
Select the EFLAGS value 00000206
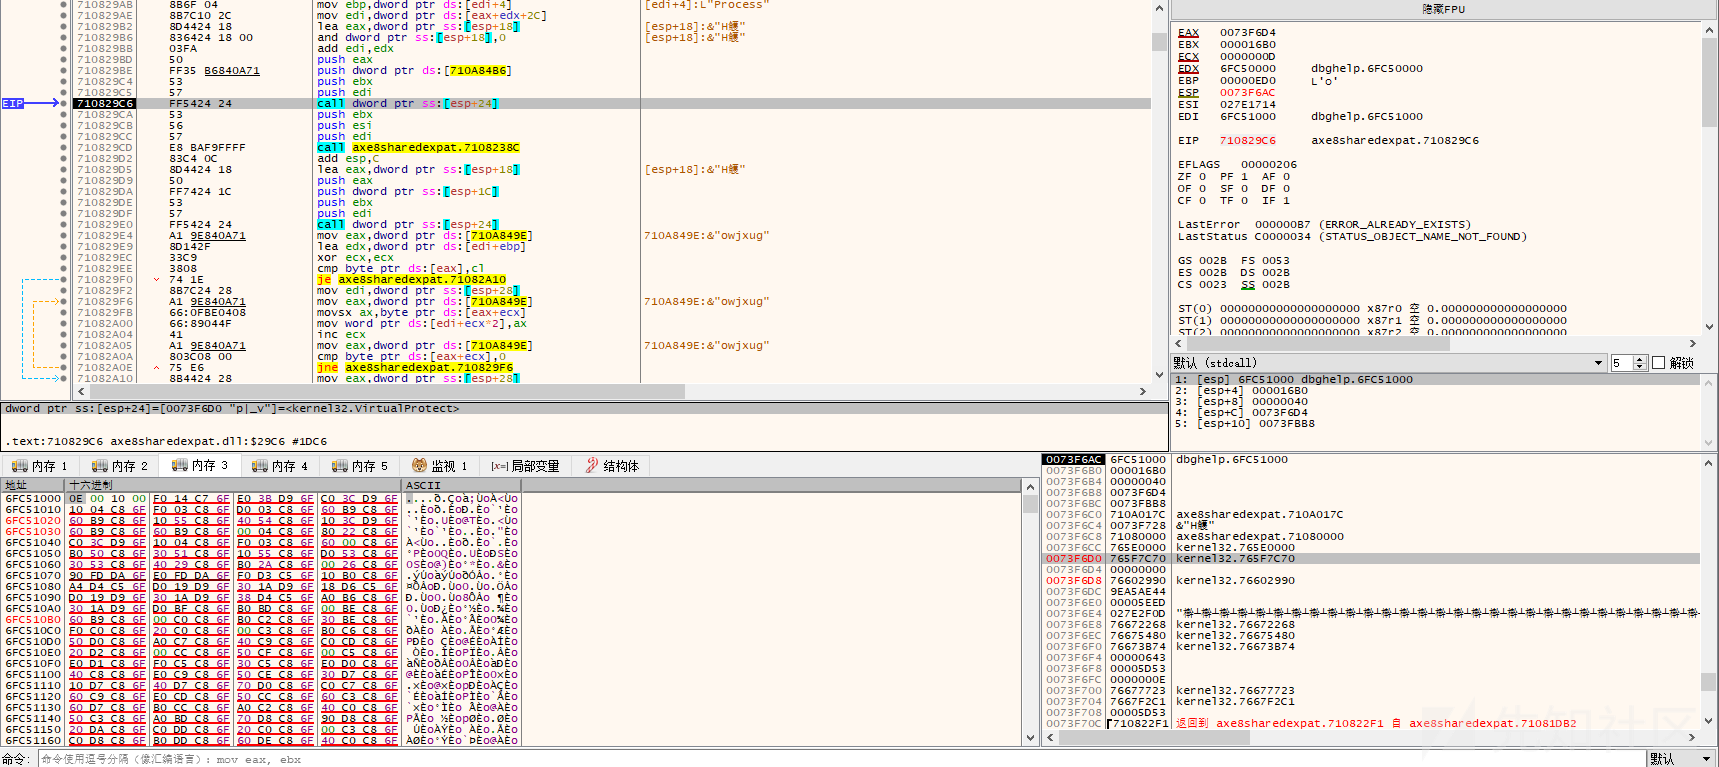point(1268,165)
